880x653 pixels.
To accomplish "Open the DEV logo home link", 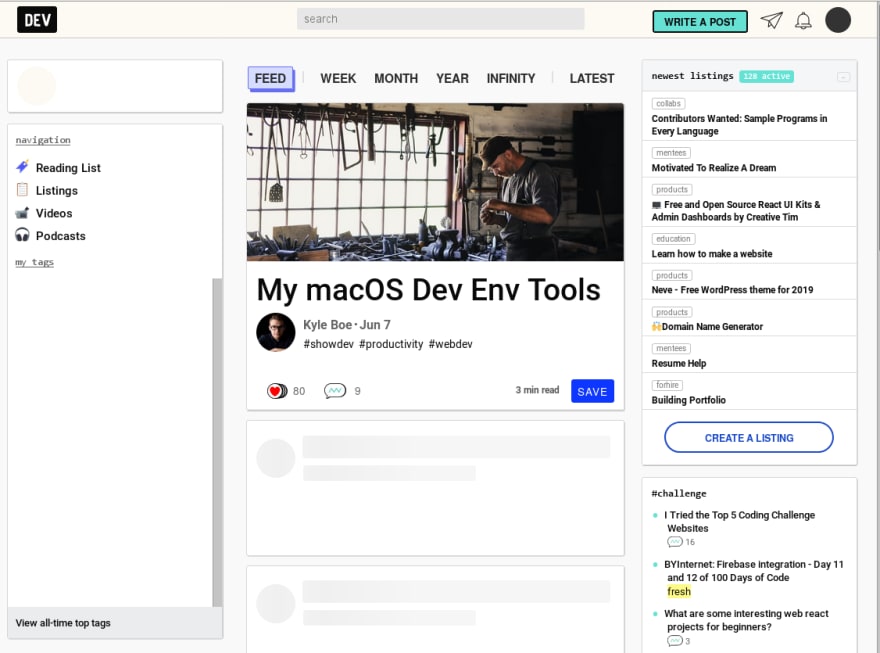I will 37,20.
